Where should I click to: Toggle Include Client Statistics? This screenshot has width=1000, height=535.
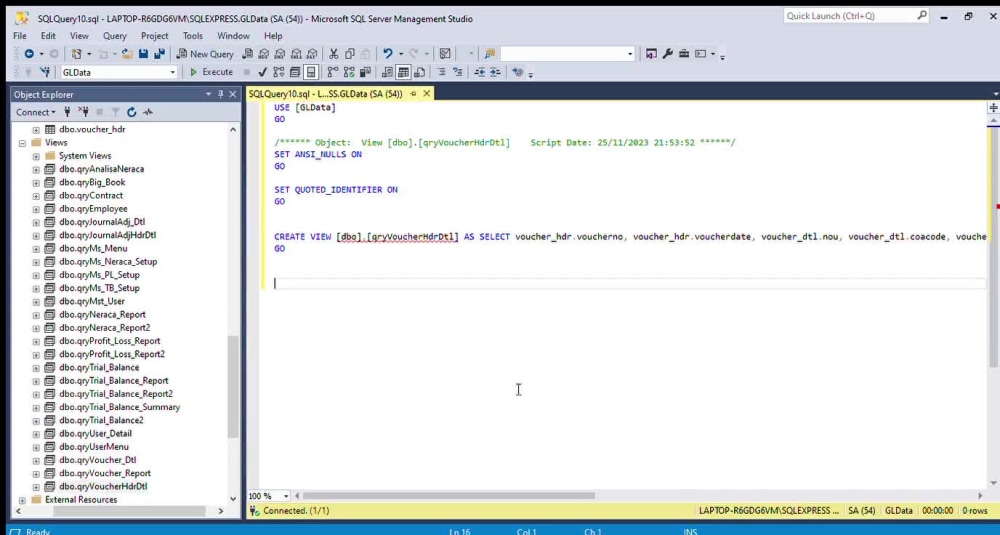click(365, 72)
